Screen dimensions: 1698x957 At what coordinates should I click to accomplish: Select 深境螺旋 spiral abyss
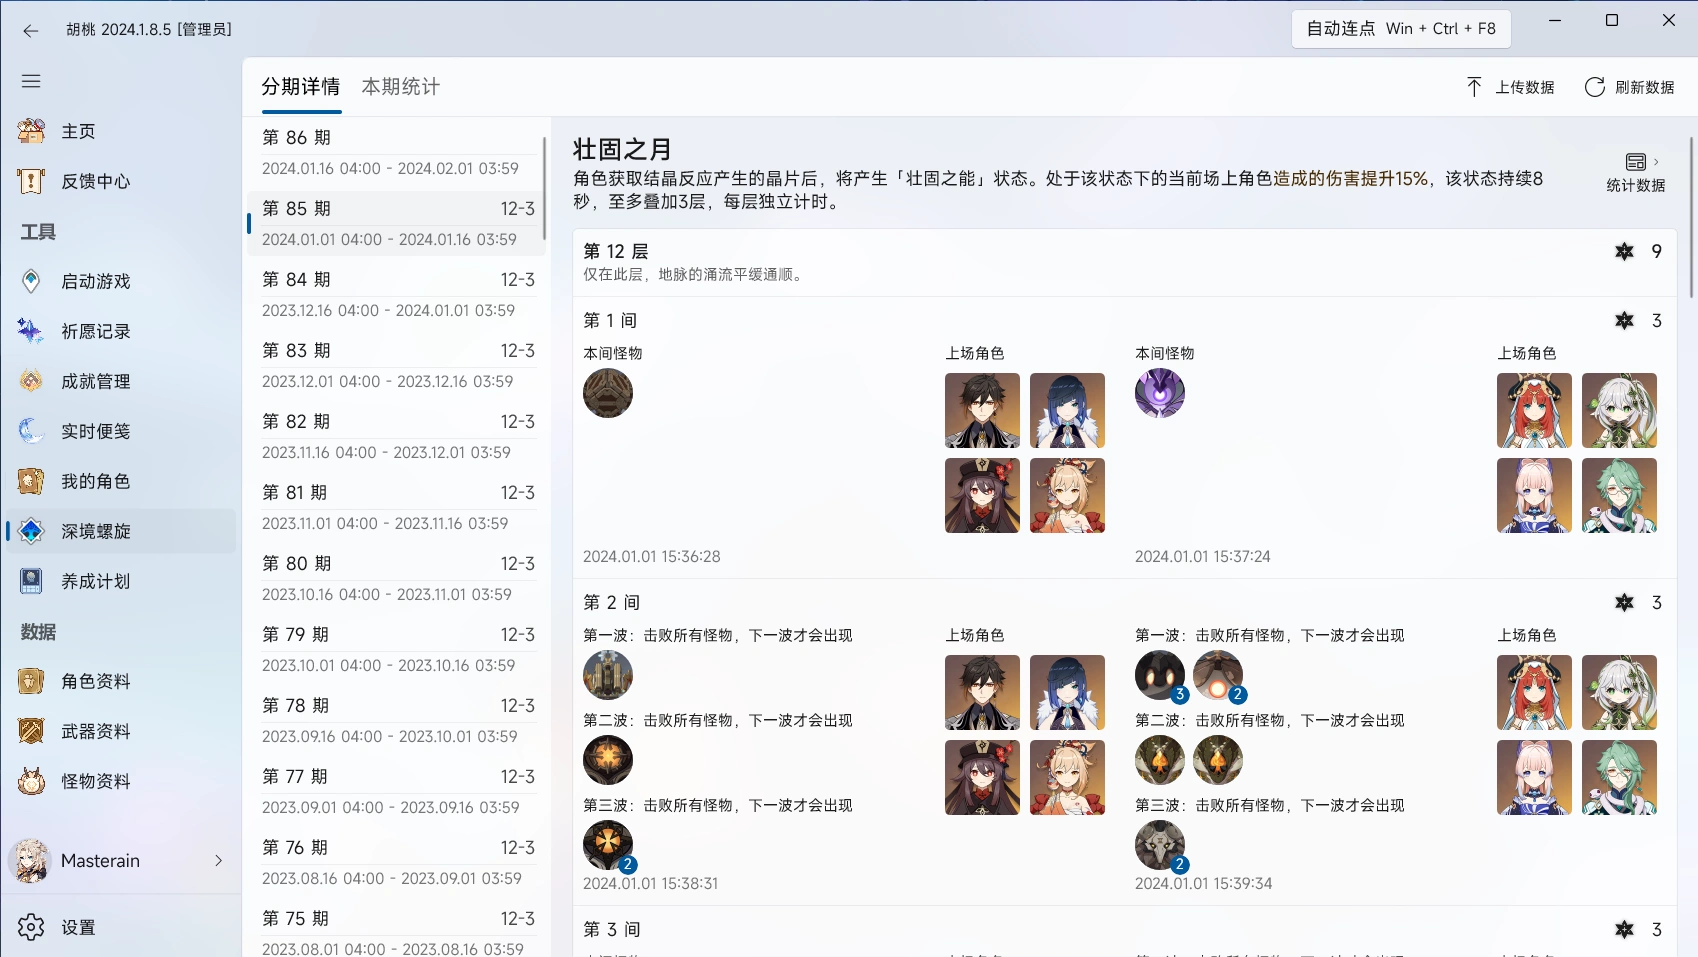point(120,531)
